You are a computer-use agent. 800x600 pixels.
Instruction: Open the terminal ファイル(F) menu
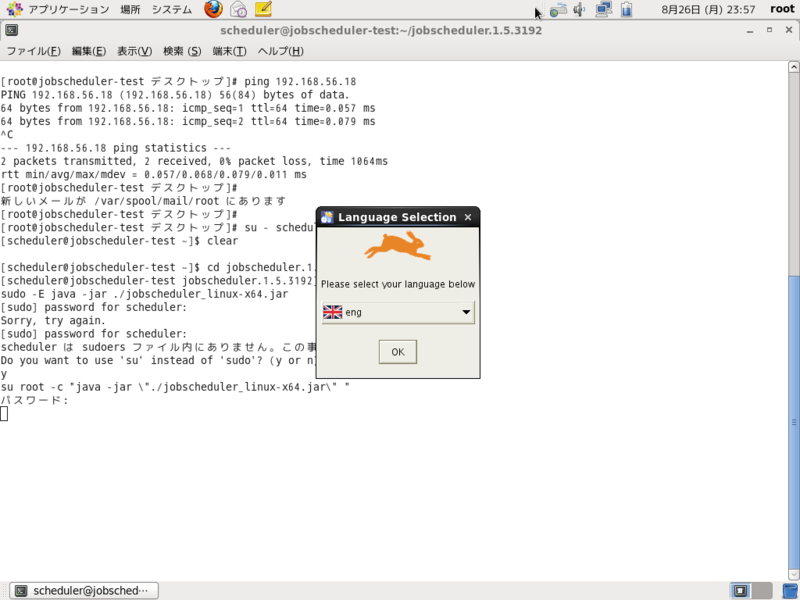coord(33,51)
